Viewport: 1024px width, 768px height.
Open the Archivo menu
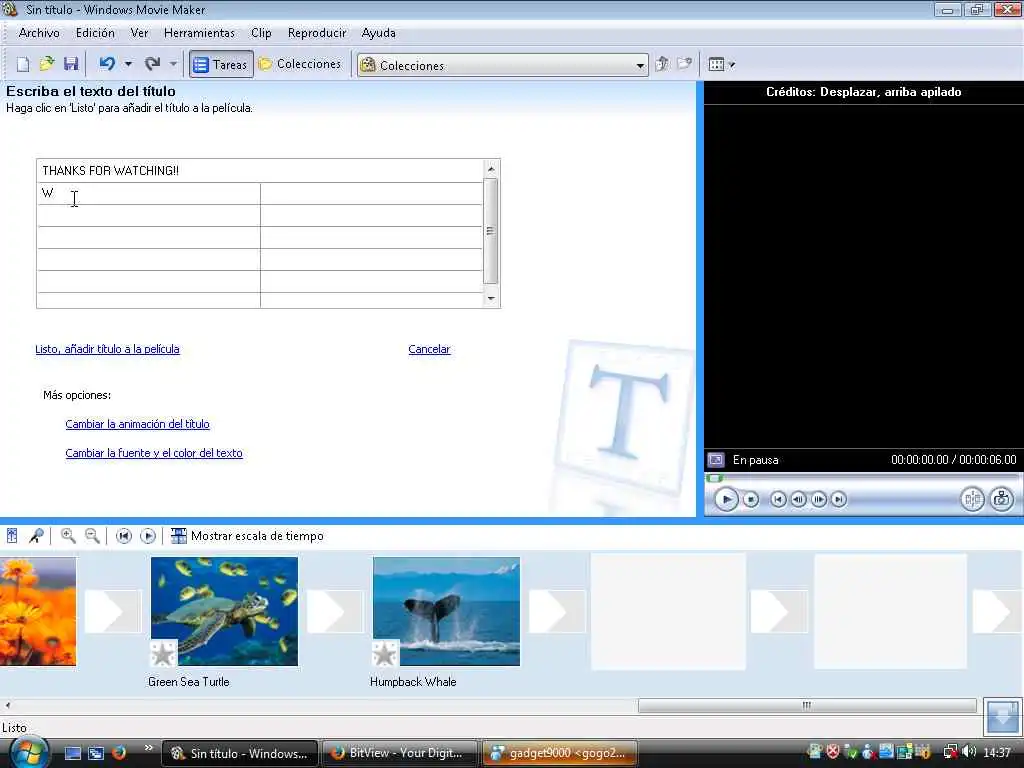(x=39, y=33)
